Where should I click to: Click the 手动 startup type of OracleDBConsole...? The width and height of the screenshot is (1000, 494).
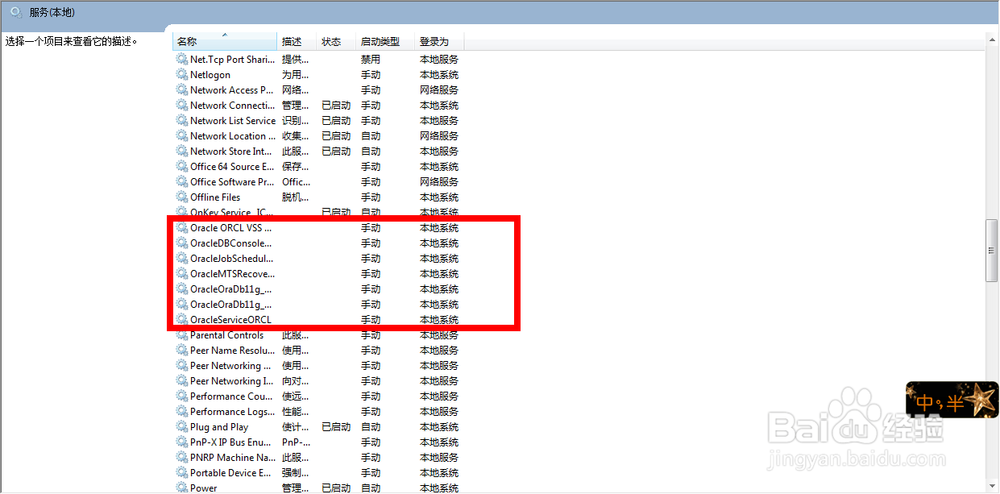point(371,243)
